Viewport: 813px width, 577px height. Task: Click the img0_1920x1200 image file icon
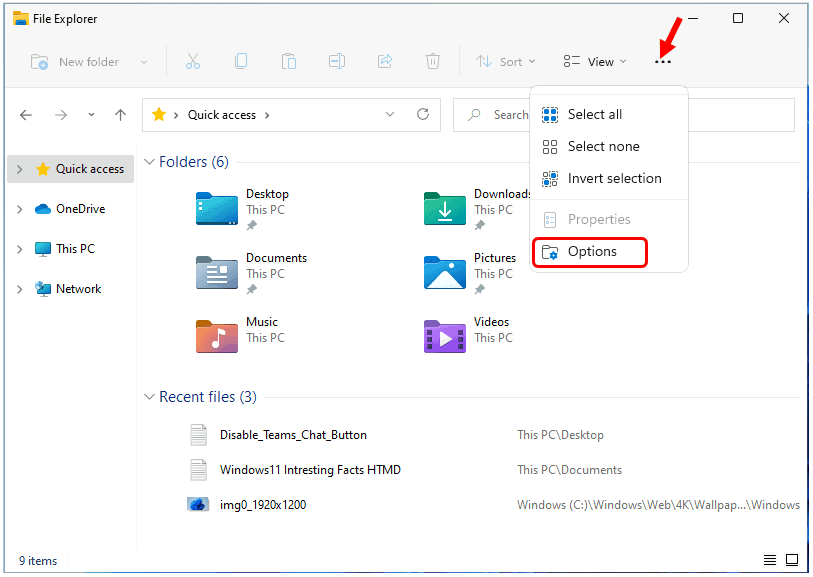pos(198,504)
